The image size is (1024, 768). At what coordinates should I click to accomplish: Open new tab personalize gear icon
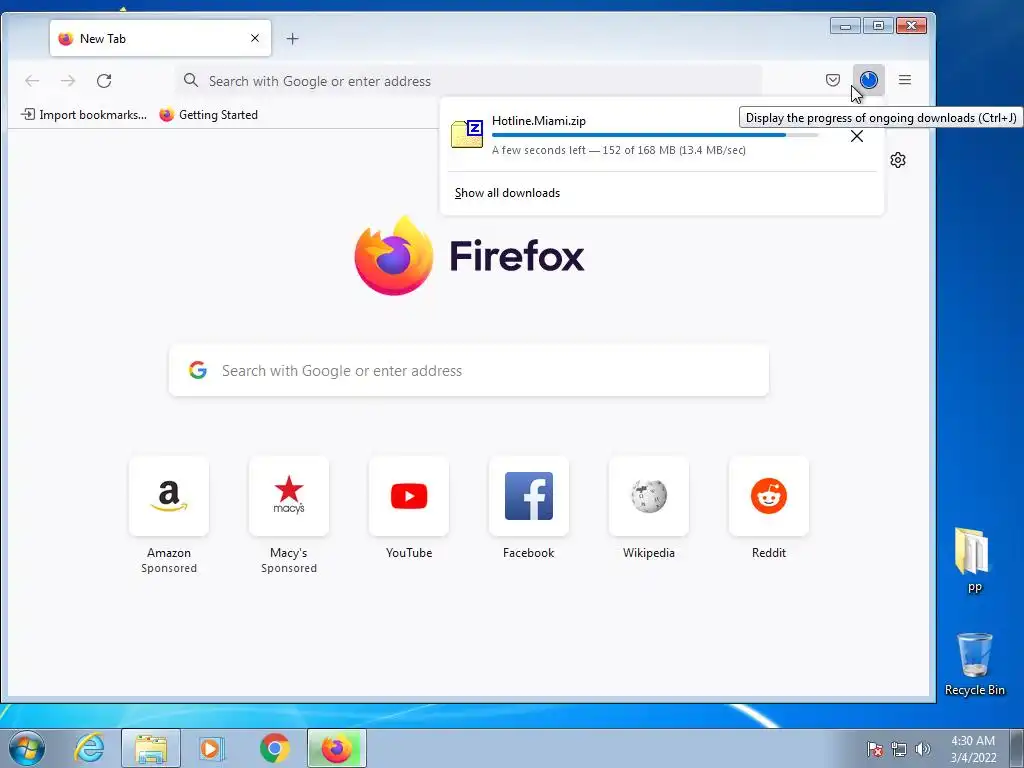(x=898, y=160)
